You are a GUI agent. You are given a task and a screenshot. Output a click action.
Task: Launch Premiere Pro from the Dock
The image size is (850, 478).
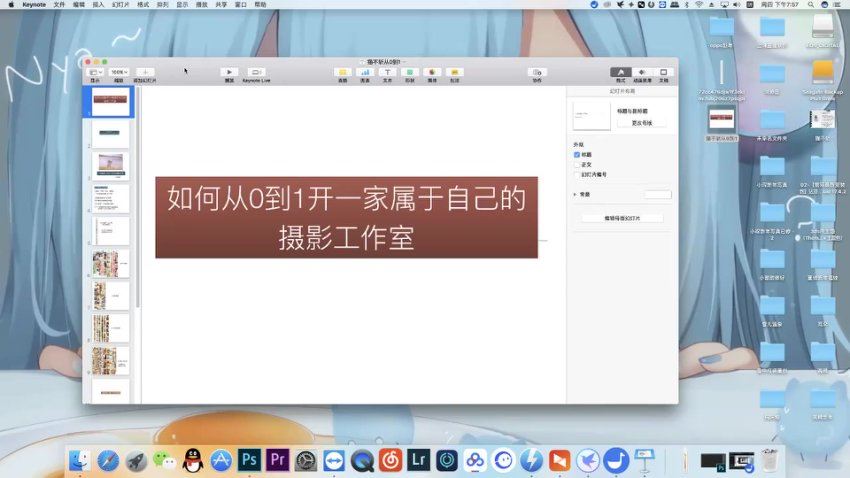277,460
